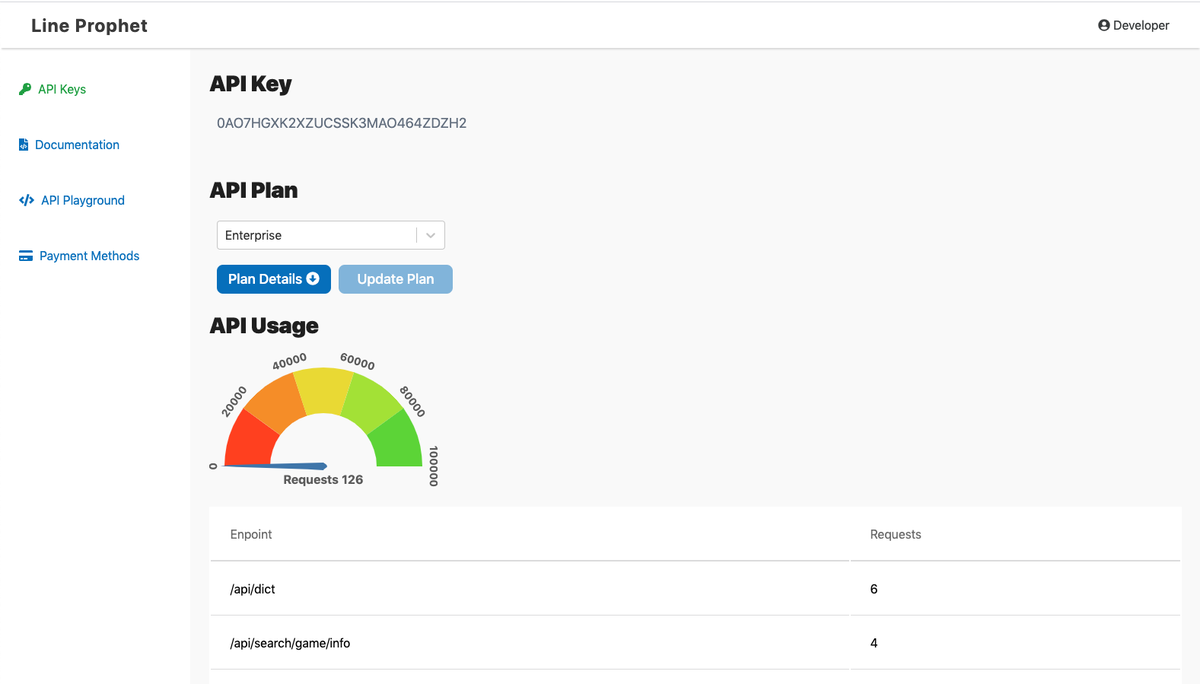Click request count 4 for /api/search/game/info
The image size is (1200, 684).
(x=874, y=643)
